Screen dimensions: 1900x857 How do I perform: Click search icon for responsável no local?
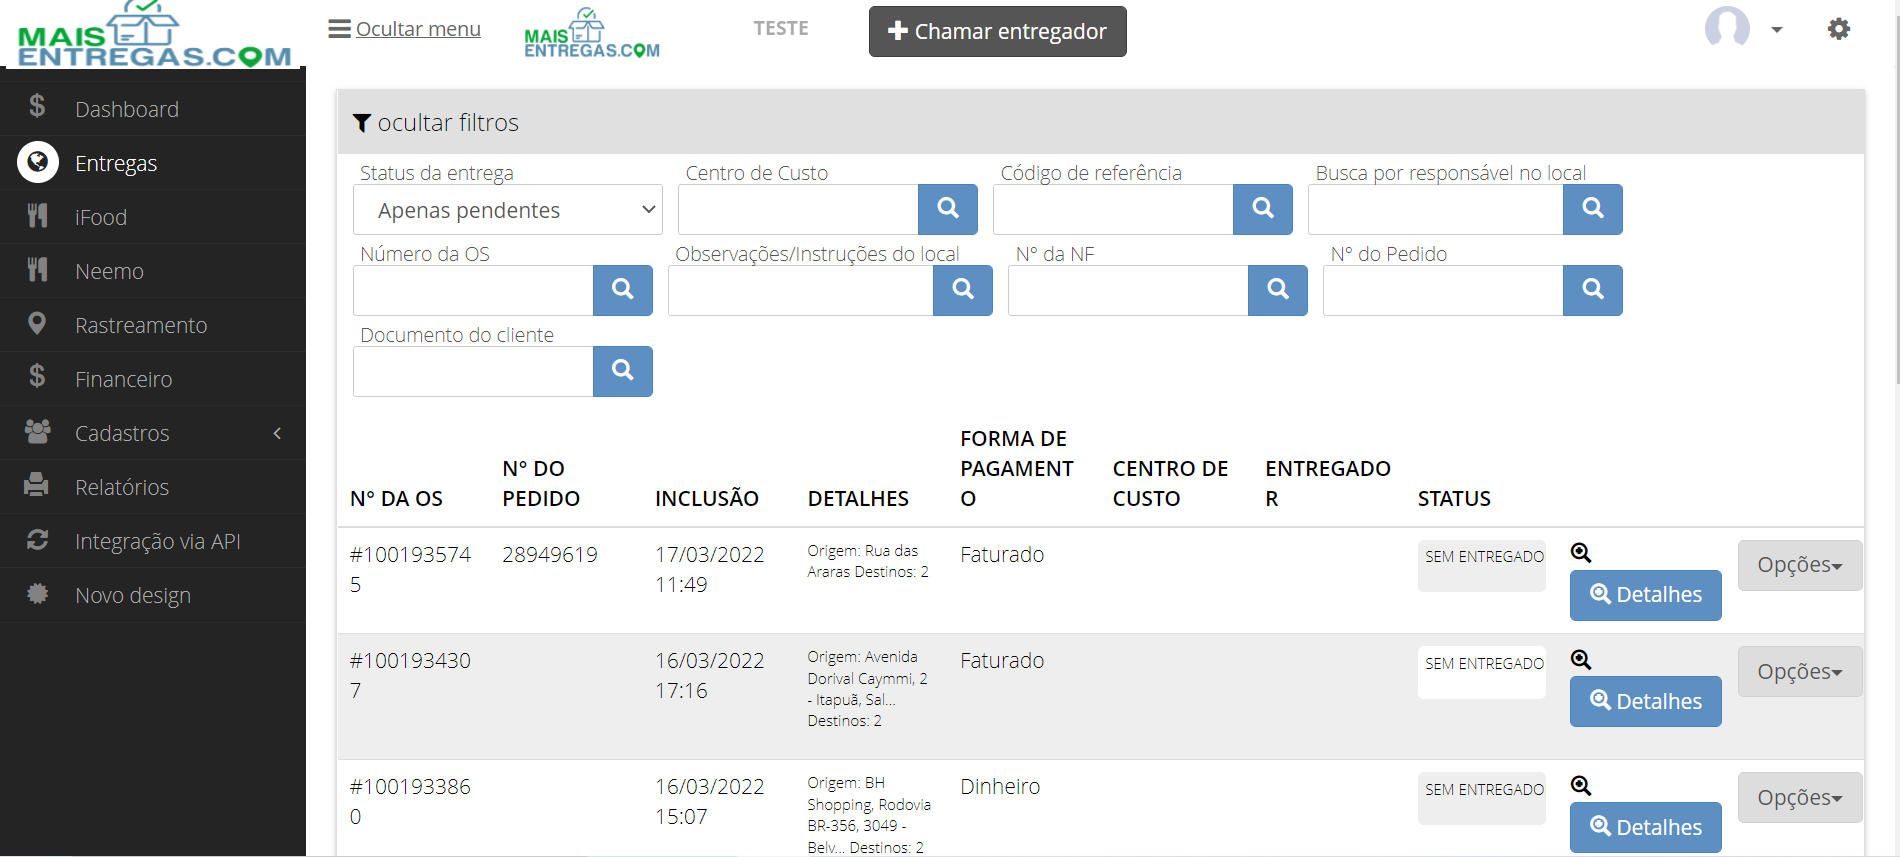1593,209
